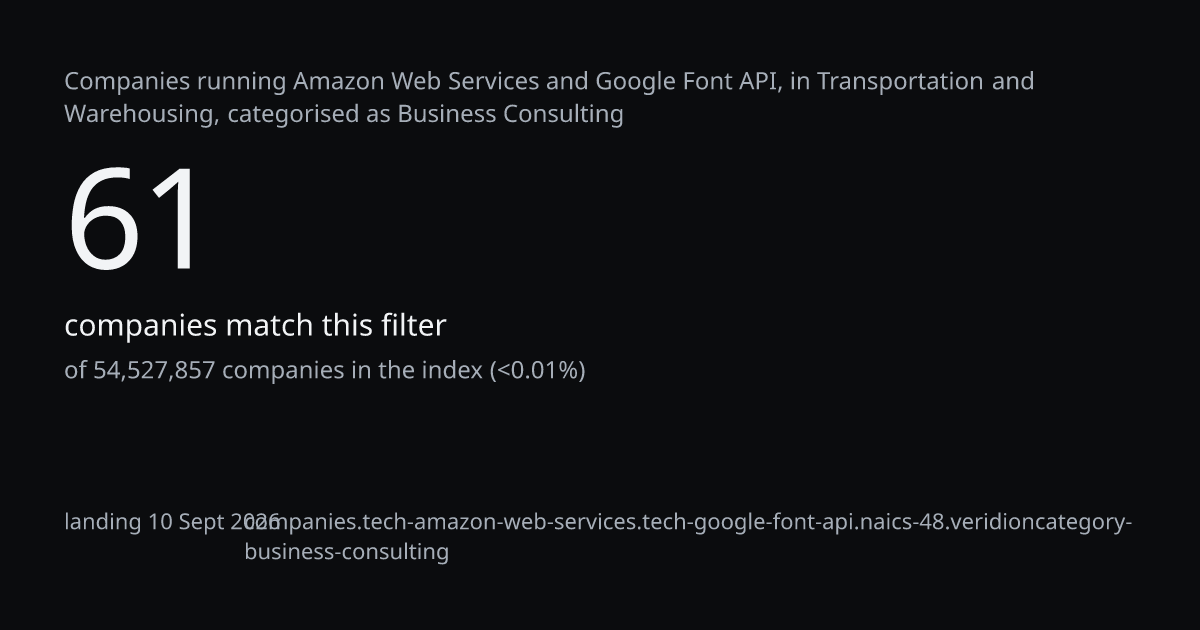
Task: Click 'Companies running' at heading start
Action: pos(176,81)
